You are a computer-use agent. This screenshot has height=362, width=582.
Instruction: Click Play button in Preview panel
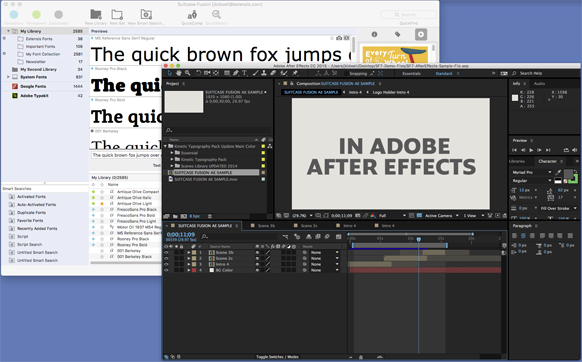tap(531, 150)
